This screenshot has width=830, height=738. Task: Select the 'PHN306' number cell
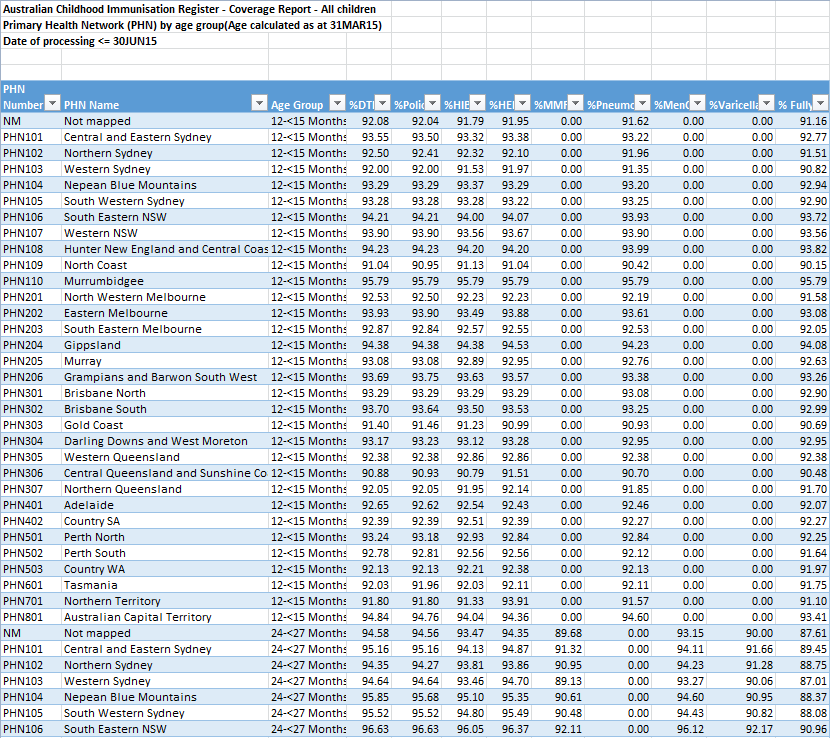(31, 473)
